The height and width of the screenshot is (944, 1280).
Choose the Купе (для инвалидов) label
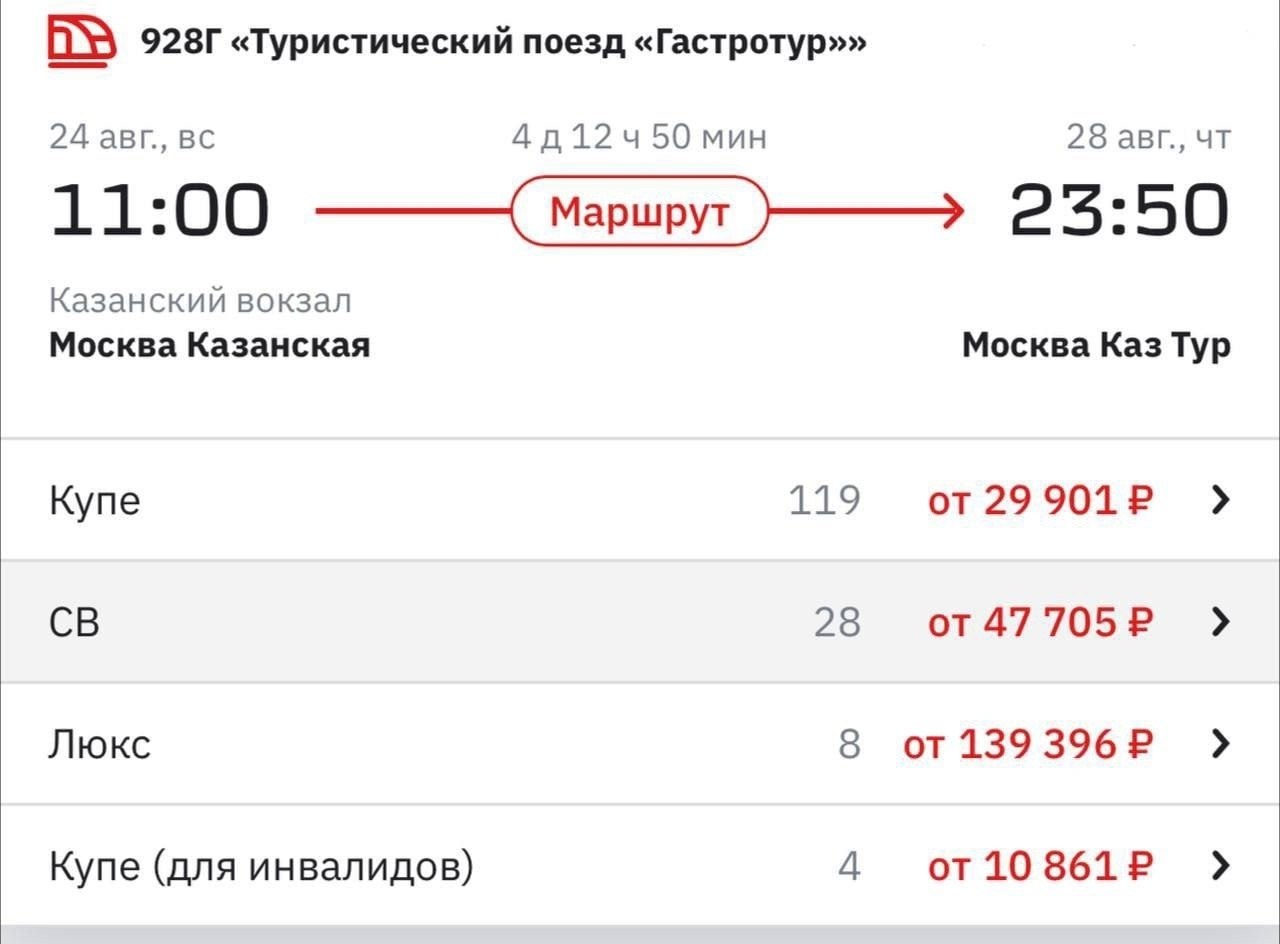[261, 866]
